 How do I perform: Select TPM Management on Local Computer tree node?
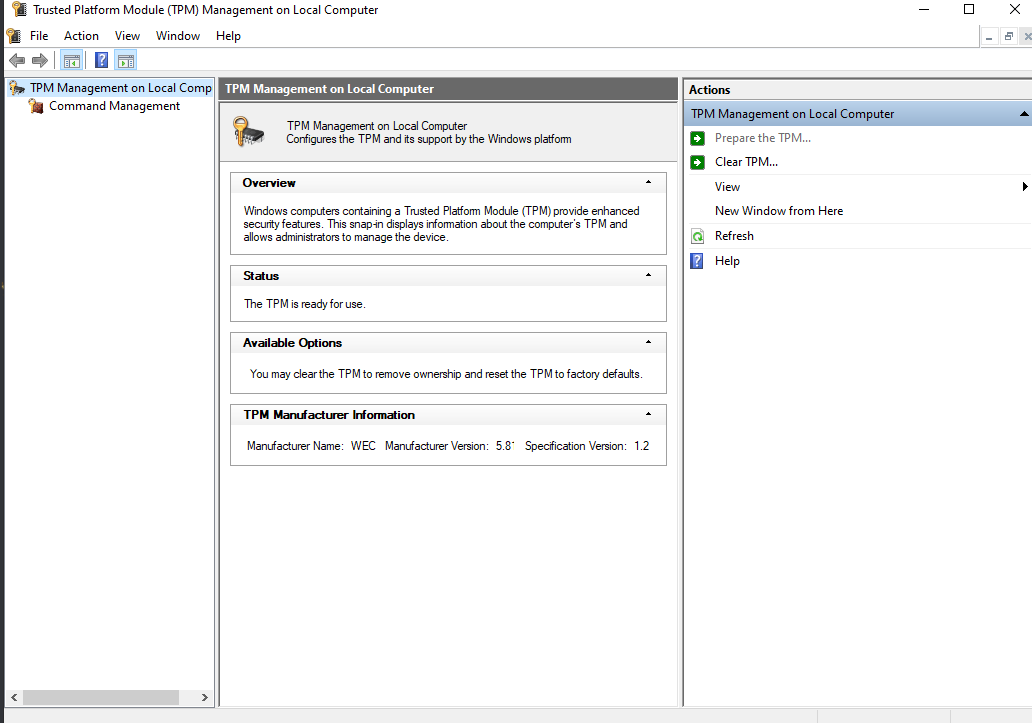(x=120, y=88)
